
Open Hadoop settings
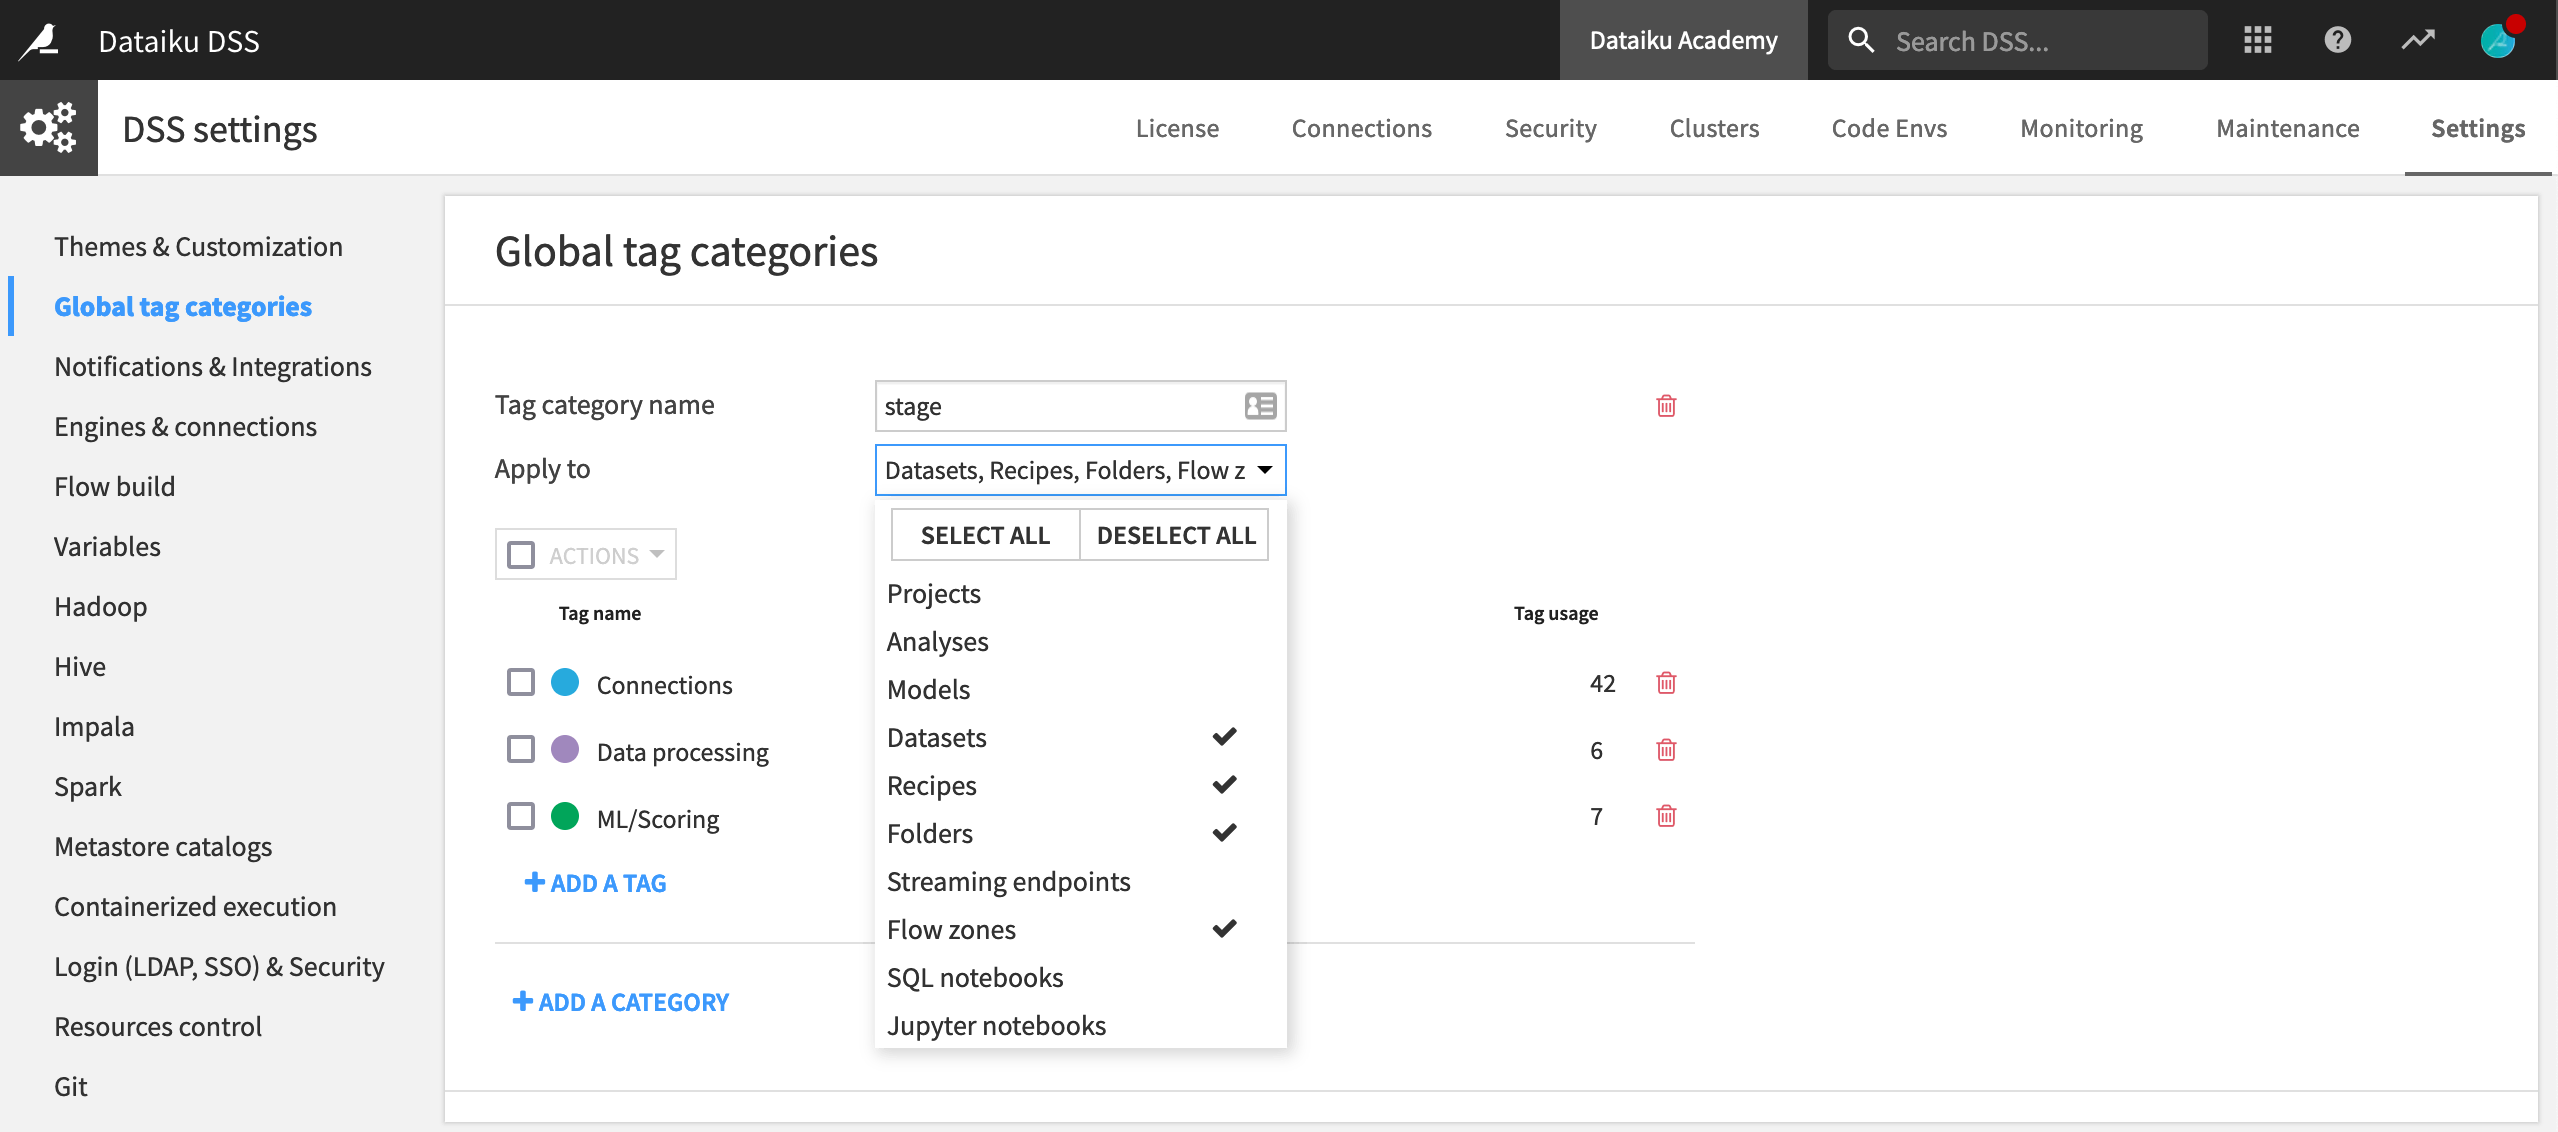coord(100,606)
